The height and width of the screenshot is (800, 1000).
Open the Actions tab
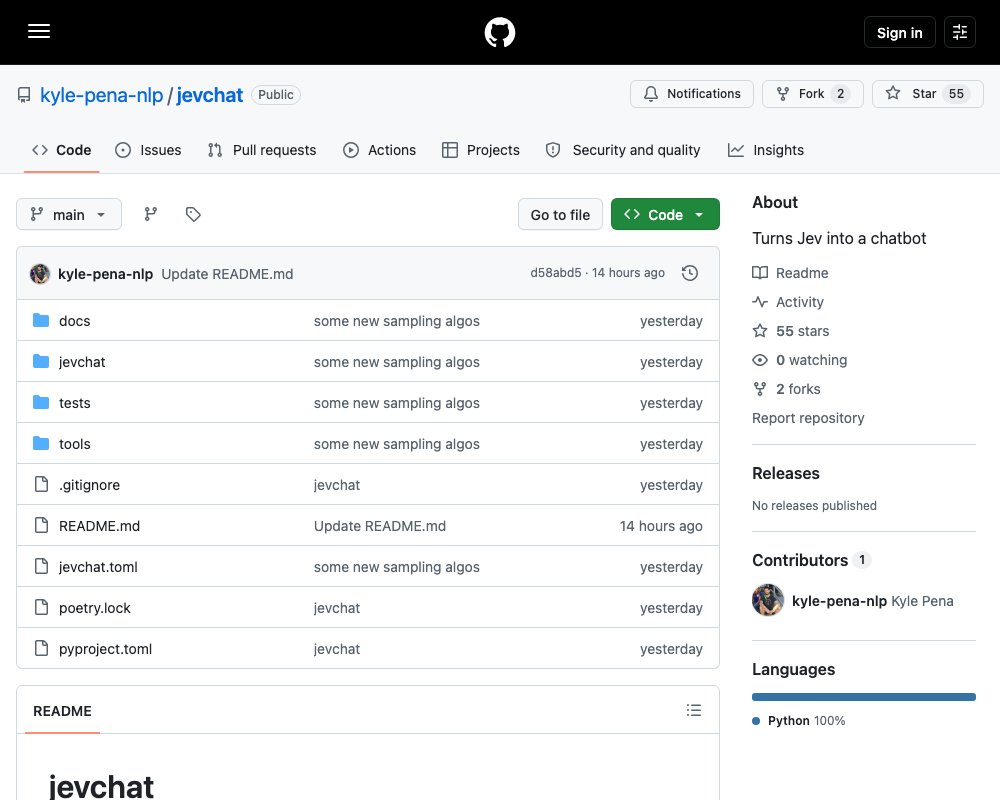pyautogui.click(x=379, y=150)
